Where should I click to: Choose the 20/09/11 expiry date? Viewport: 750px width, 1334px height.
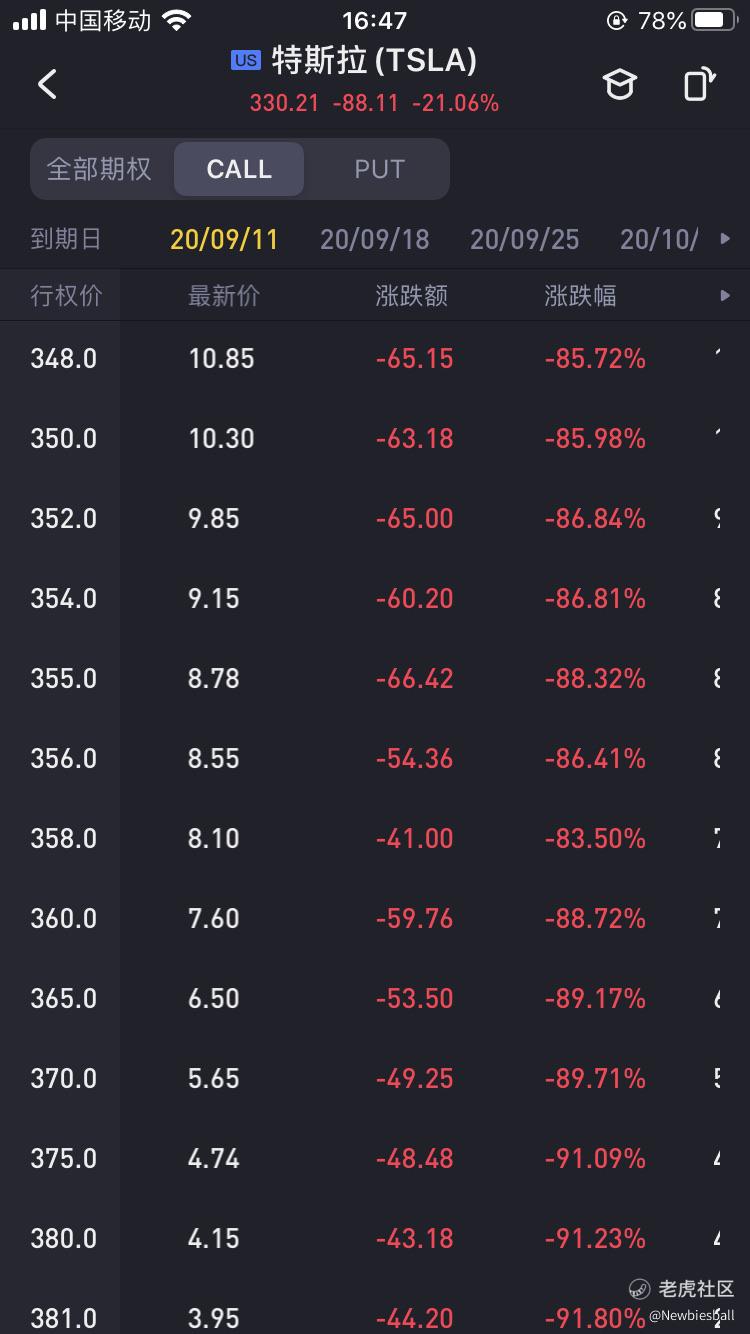tap(224, 239)
